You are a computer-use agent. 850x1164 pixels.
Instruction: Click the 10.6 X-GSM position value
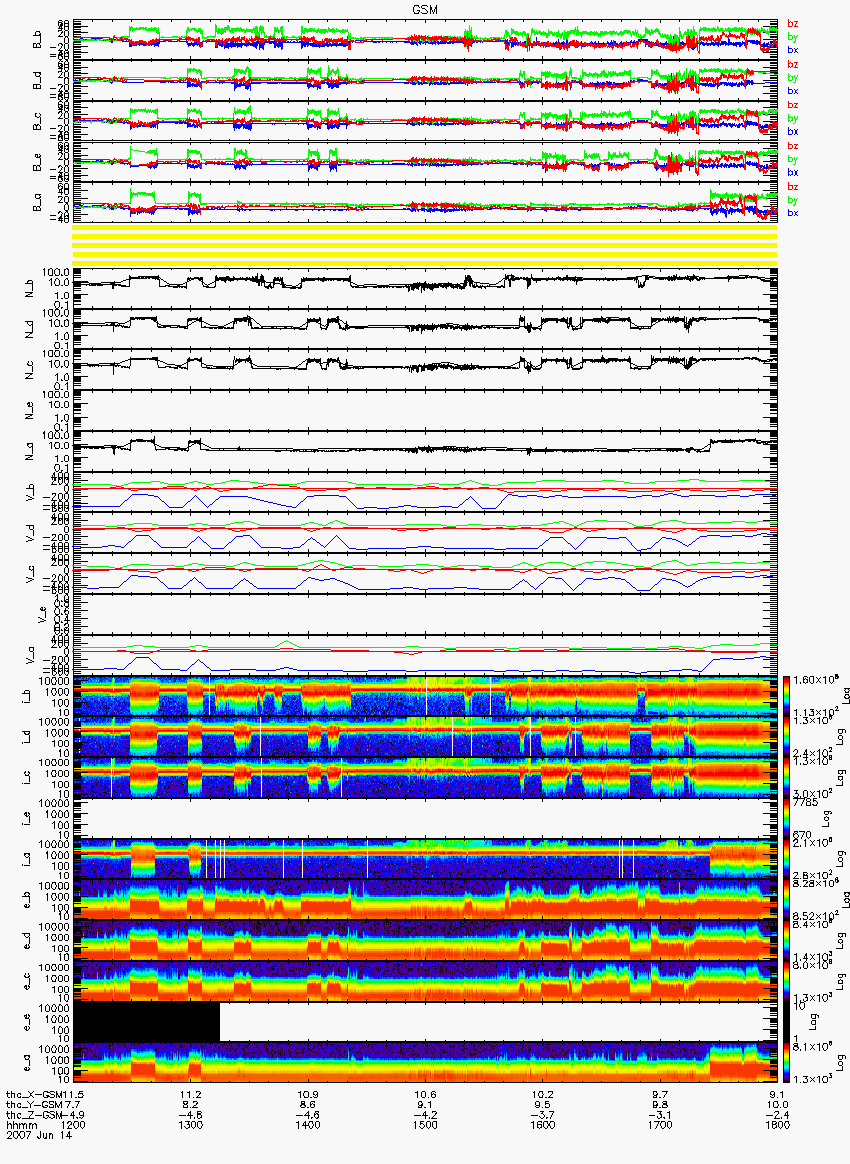[425, 1095]
